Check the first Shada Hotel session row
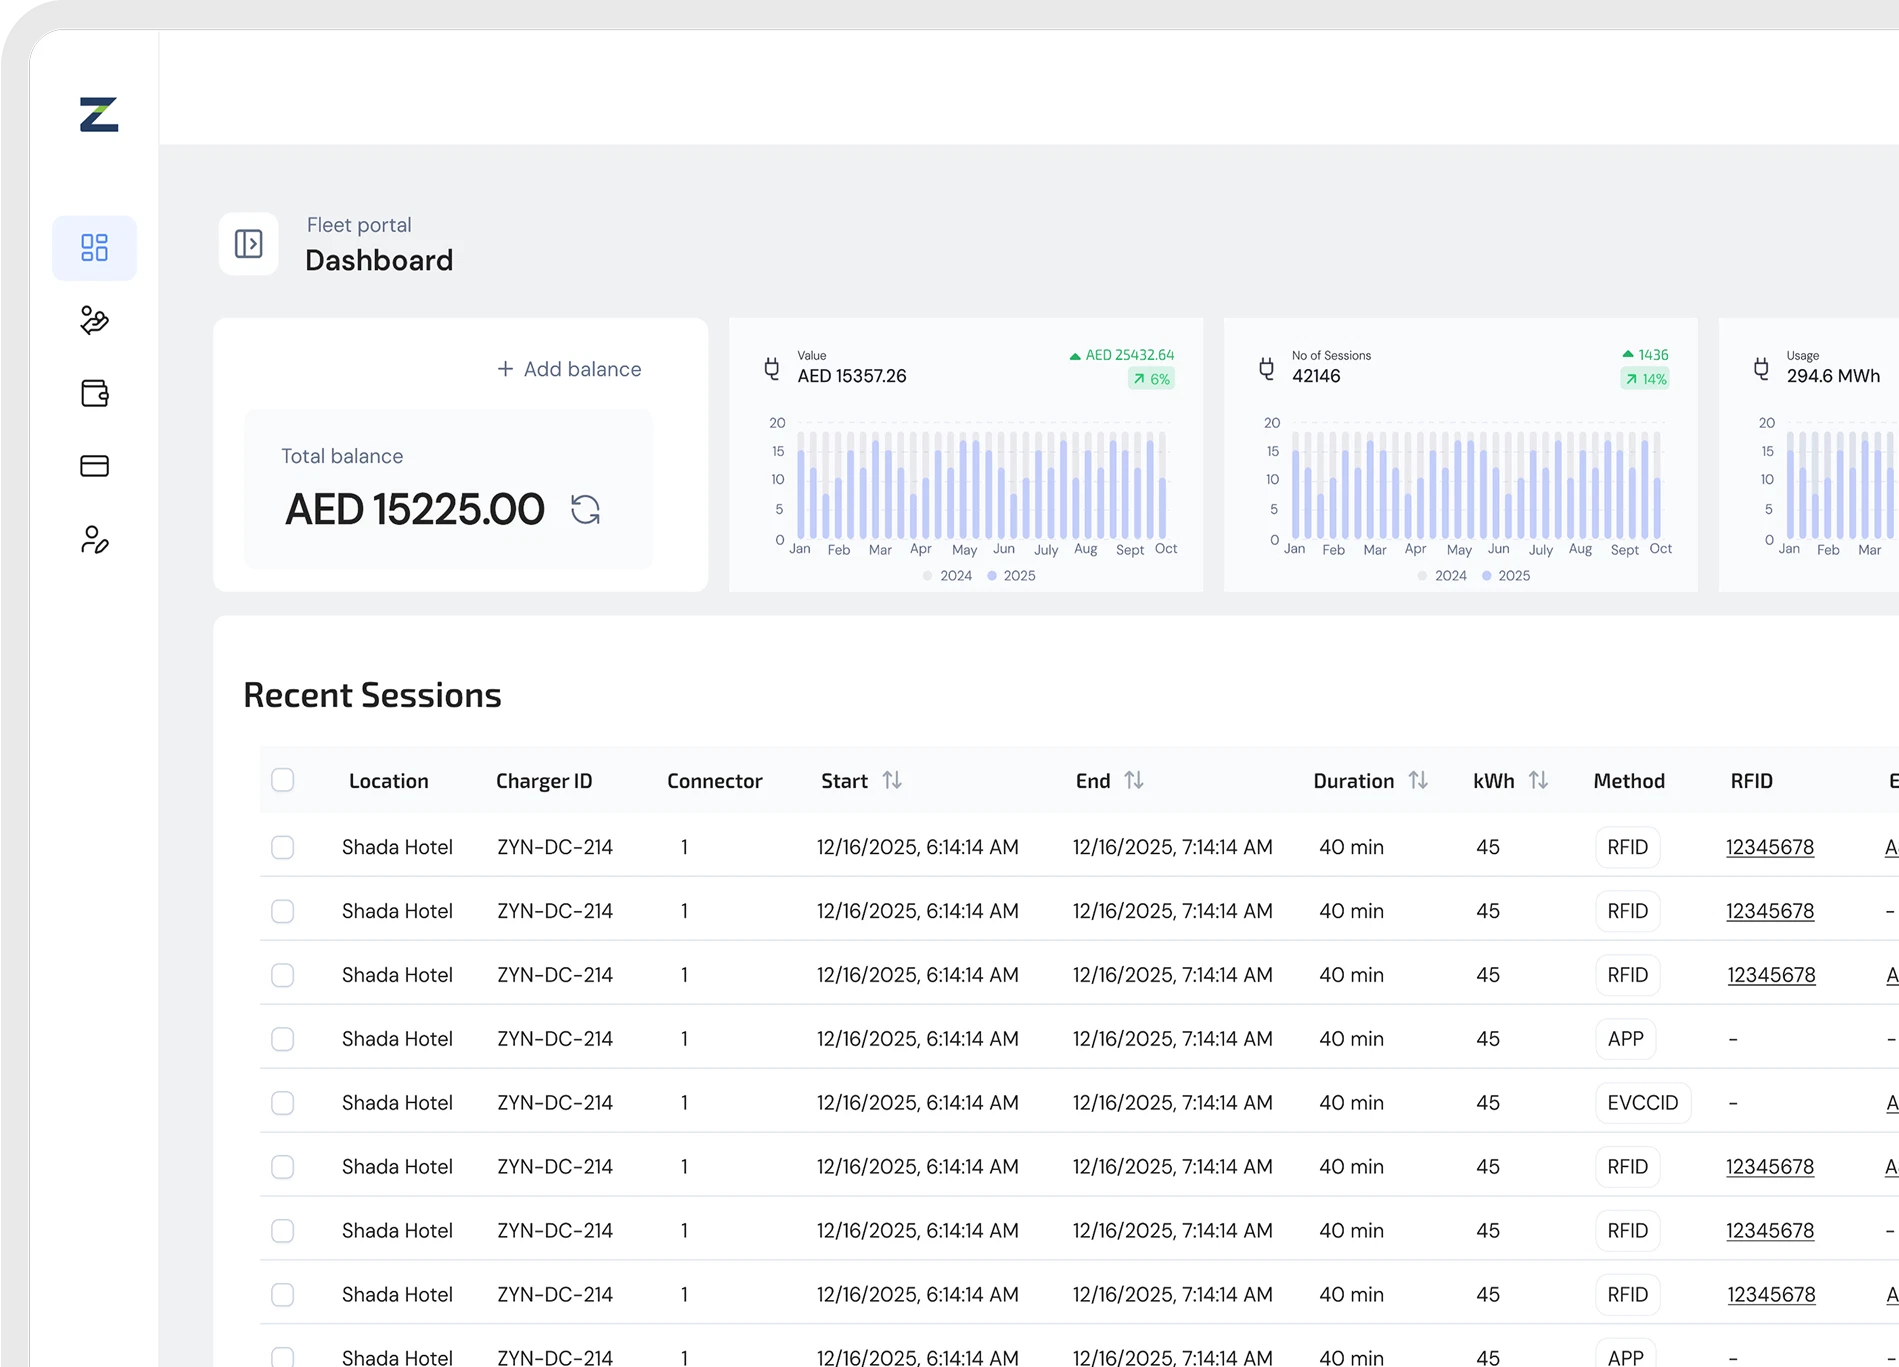1899x1367 pixels. tap(283, 847)
